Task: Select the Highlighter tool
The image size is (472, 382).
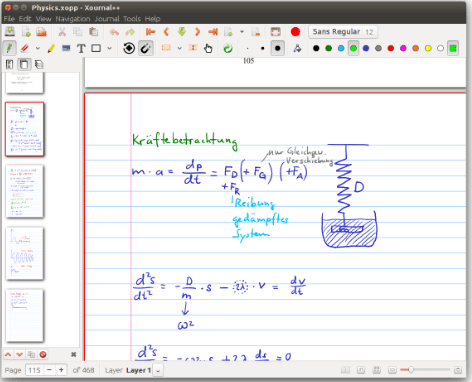Action: coord(51,49)
